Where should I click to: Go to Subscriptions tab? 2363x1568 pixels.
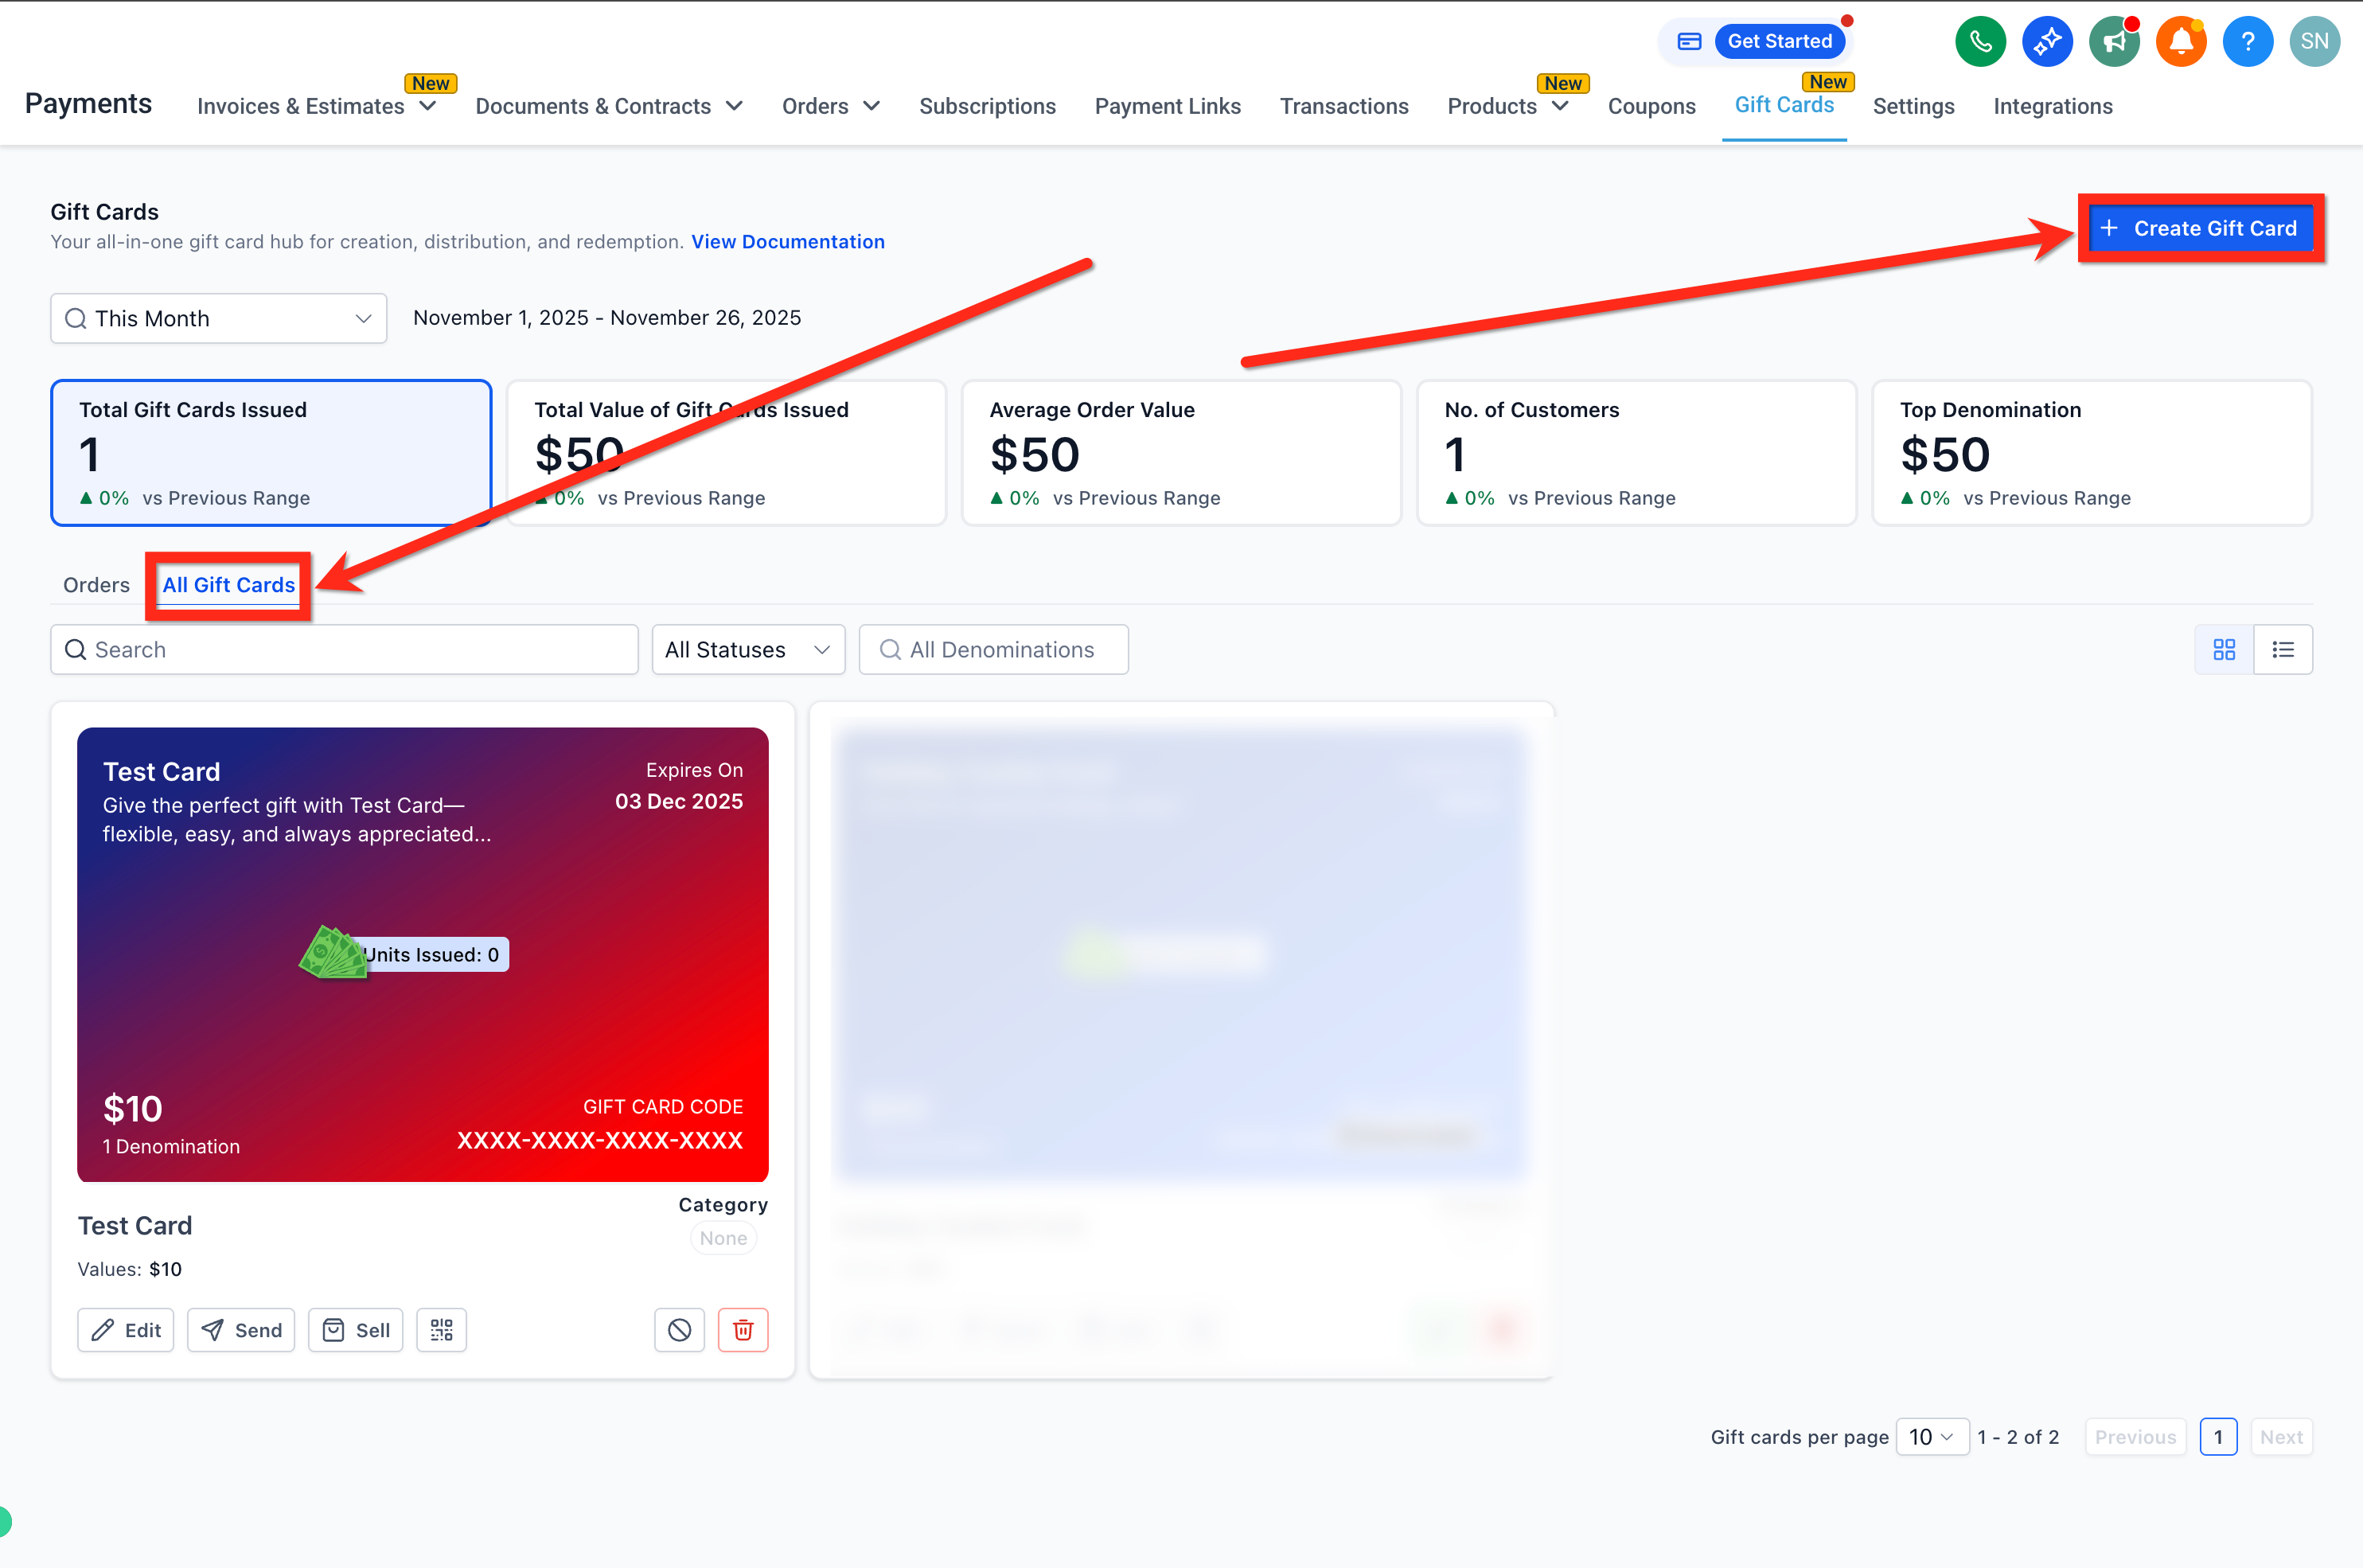coord(987,106)
